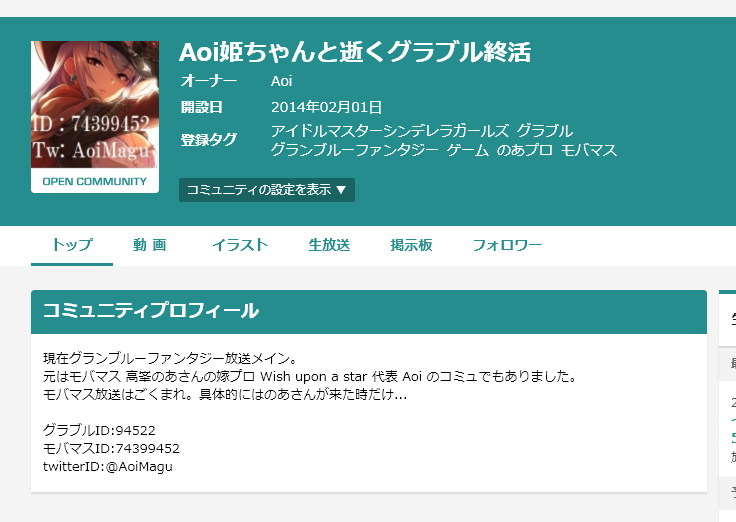Click the line モバマスID:74399452
Image resolution: width=736 pixels, height=522 pixels.
tap(111, 448)
